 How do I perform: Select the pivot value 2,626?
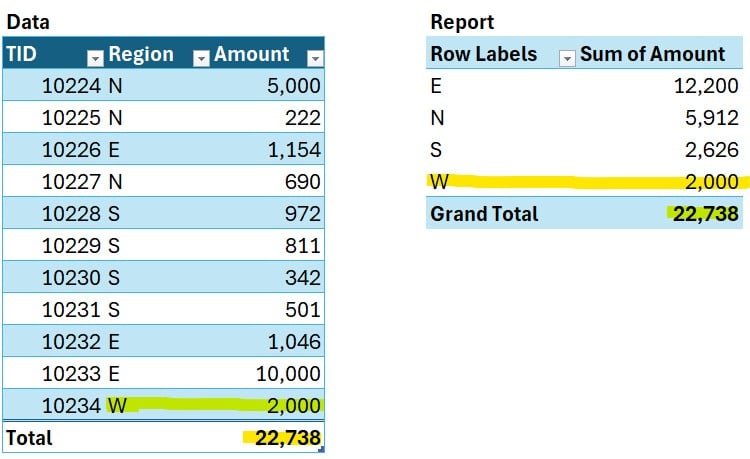(x=712, y=151)
